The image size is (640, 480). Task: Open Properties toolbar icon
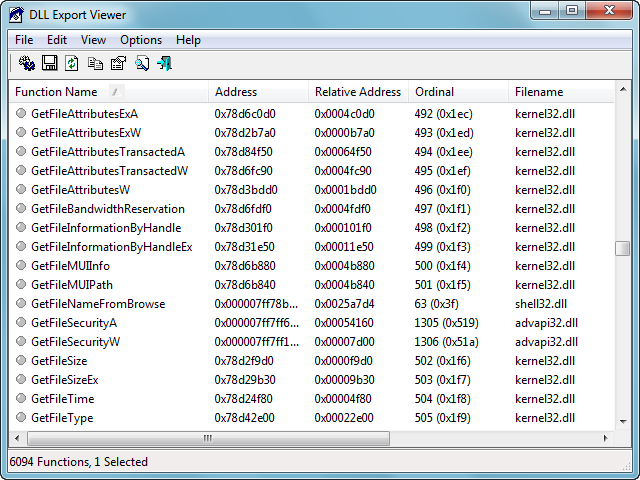[x=118, y=64]
